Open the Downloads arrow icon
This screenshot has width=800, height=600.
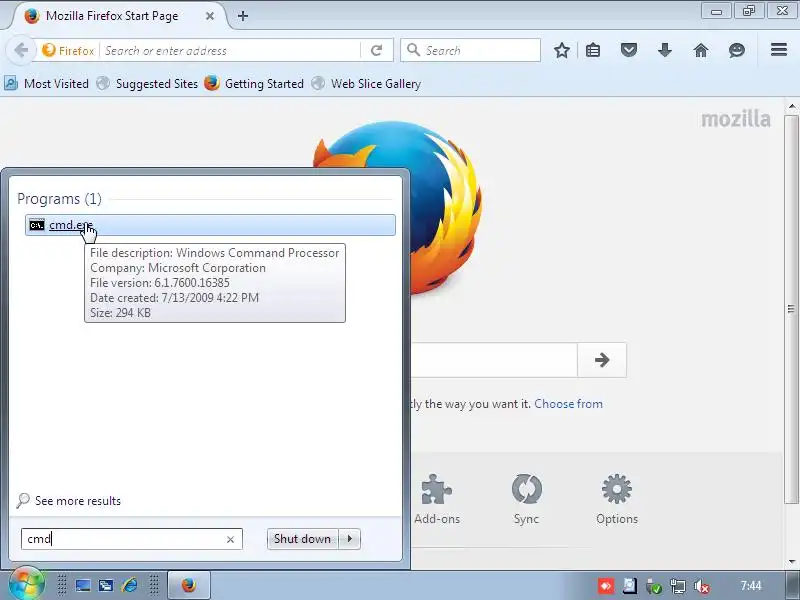pyautogui.click(x=664, y=50)
